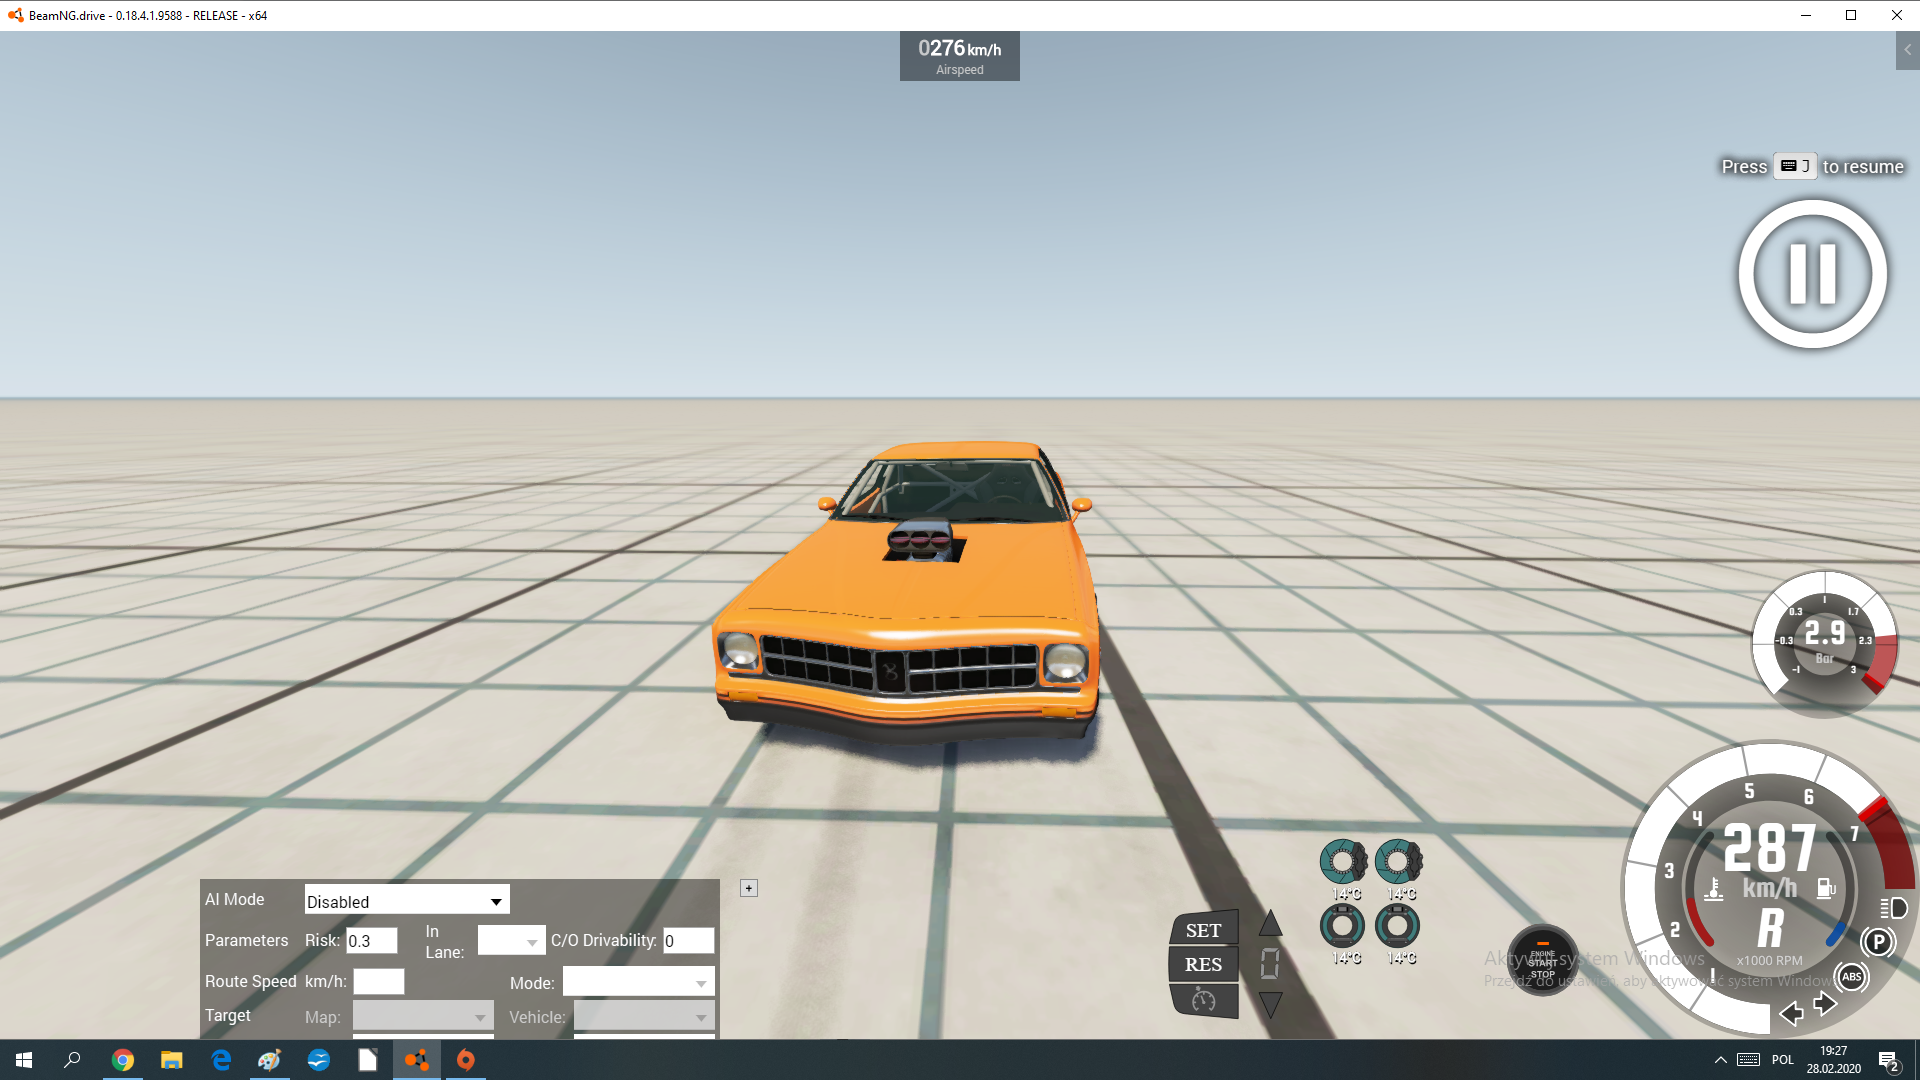This screenshot has height=1080, width=1920.
Task: Switch to BeamNG.drive taskbar icon
Action: click(x=417, y=1060)
